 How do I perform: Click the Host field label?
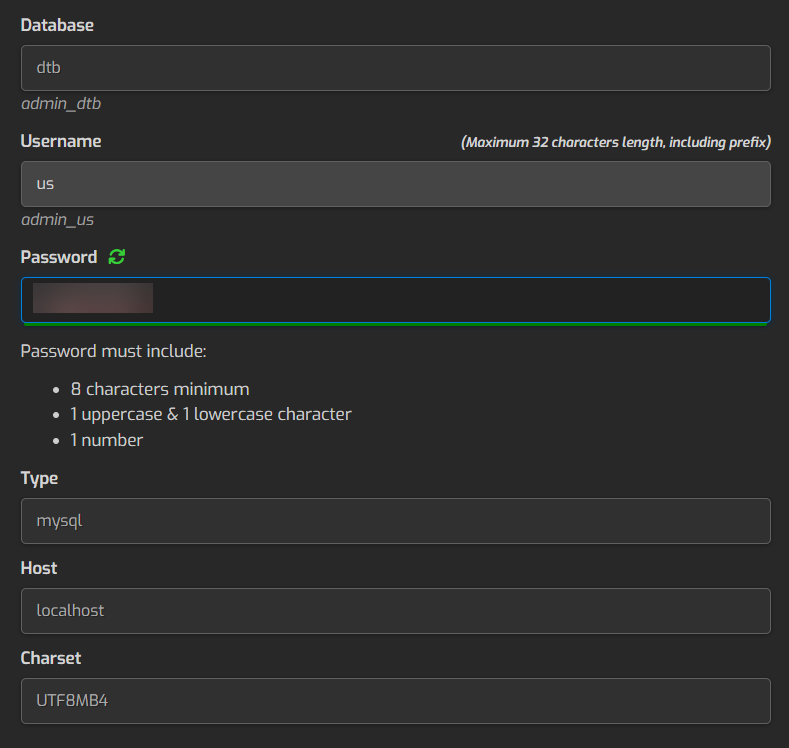(39, 567)
